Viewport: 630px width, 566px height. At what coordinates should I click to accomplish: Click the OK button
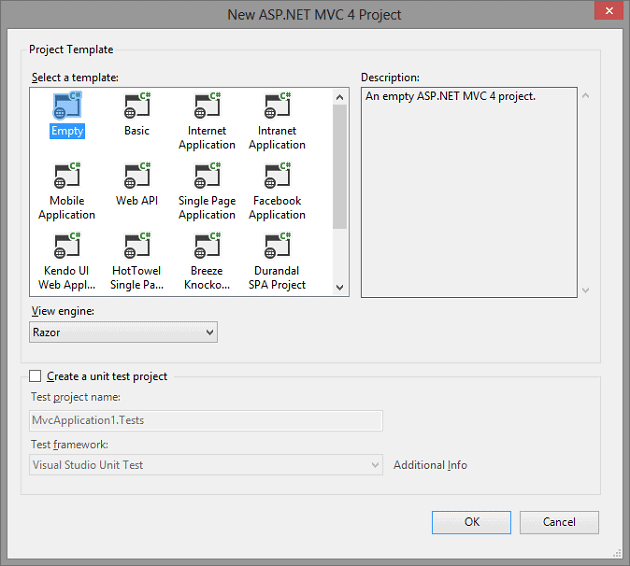[471, 522]
